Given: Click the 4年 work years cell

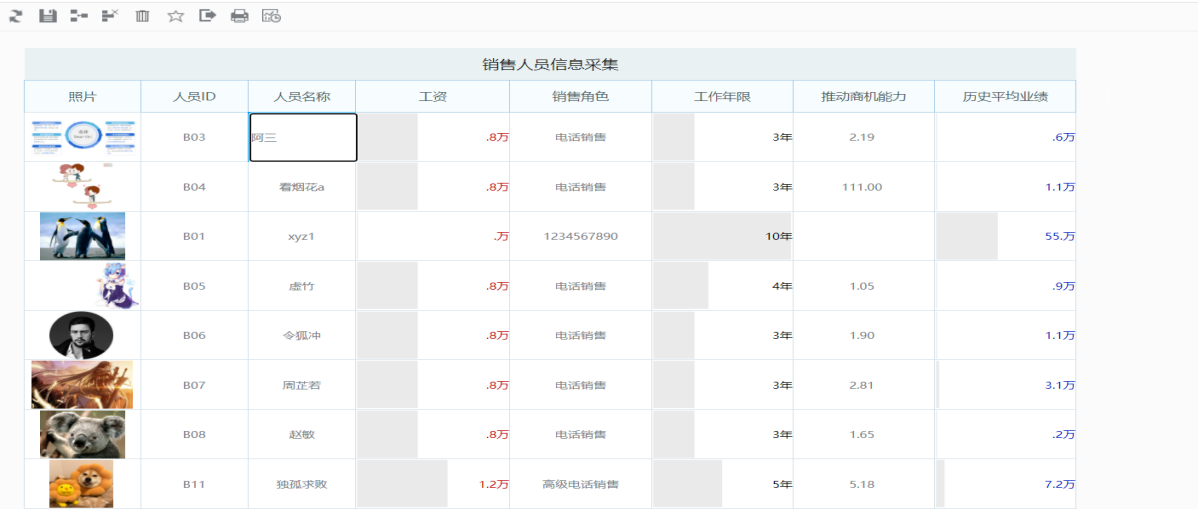Looking at the screenshot, I should pyautogui.click(x=722, y=287).
